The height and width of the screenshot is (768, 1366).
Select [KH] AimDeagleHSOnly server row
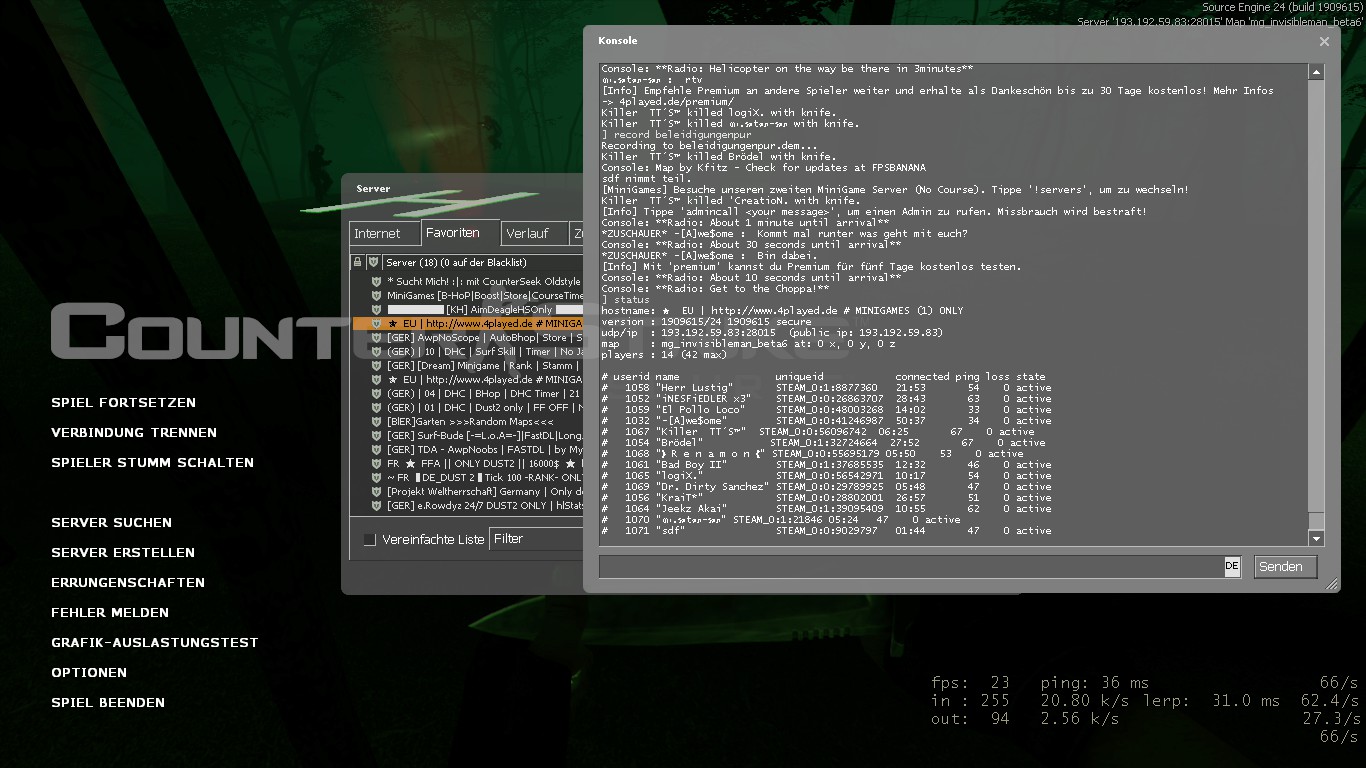(x=468, y=310)
